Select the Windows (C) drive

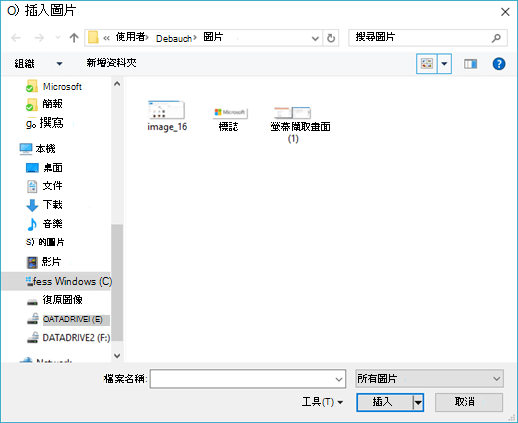click(57, 281)
